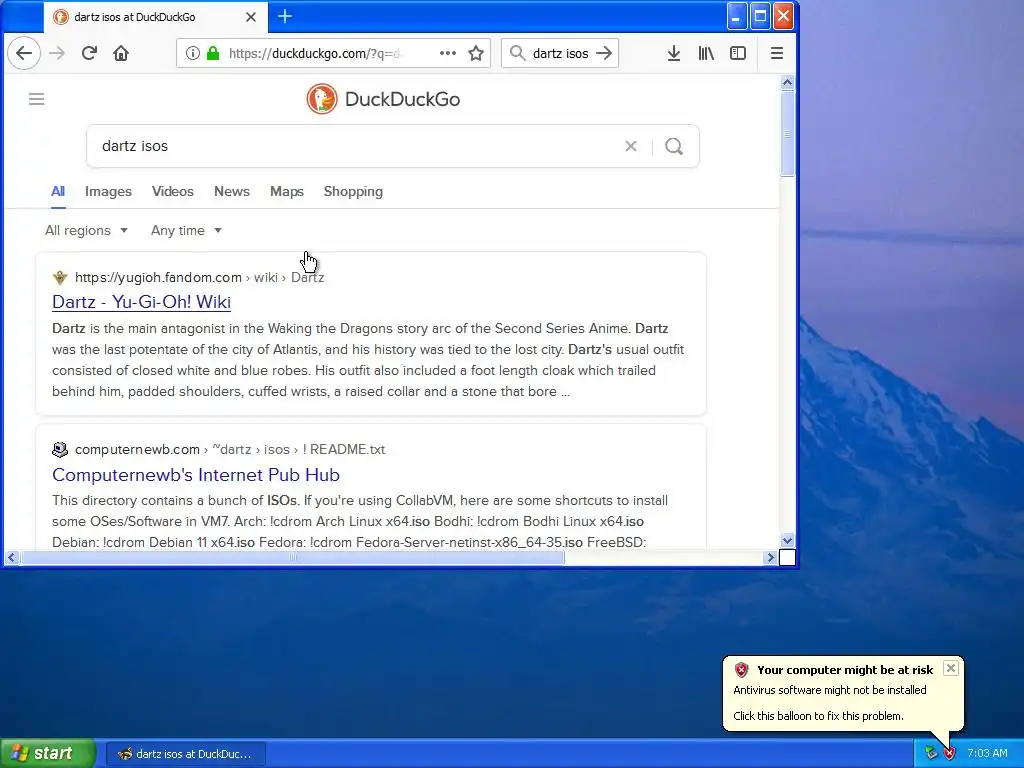Open the Library bookmarks and history
Image resolution: width=1024 pixels, height=768 pixels.
[x=706, y=53]
